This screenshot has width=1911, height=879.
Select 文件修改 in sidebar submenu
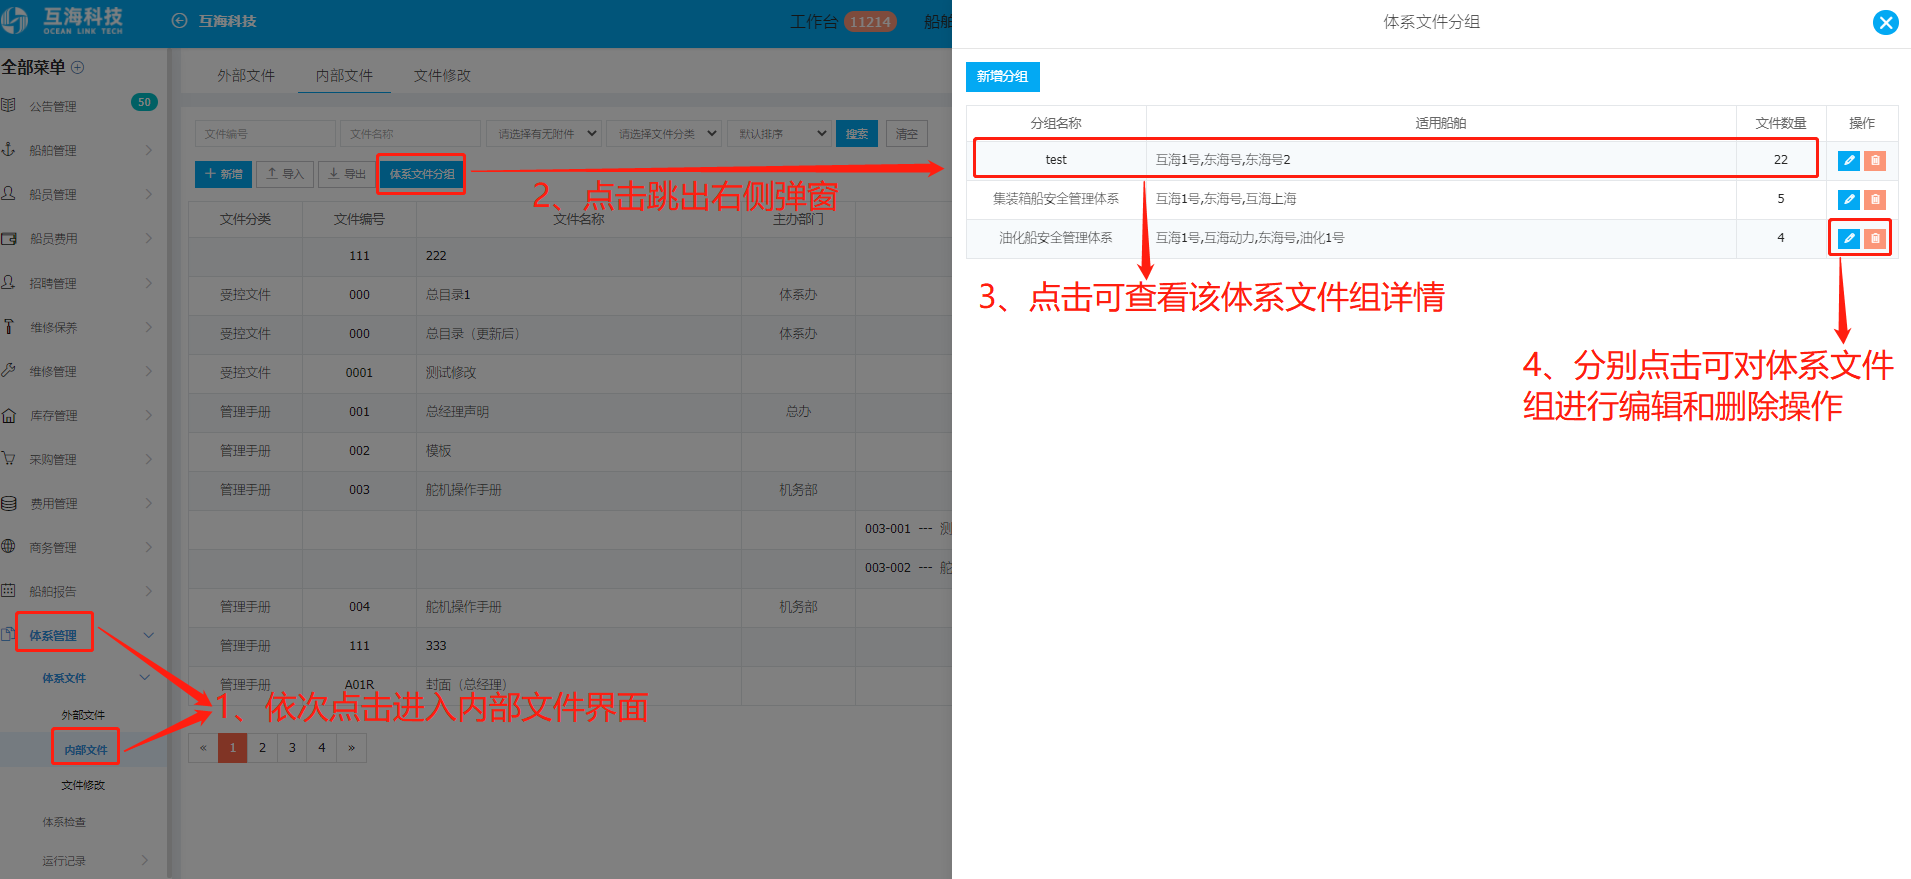pyautogui.click(x=83, y=785)
